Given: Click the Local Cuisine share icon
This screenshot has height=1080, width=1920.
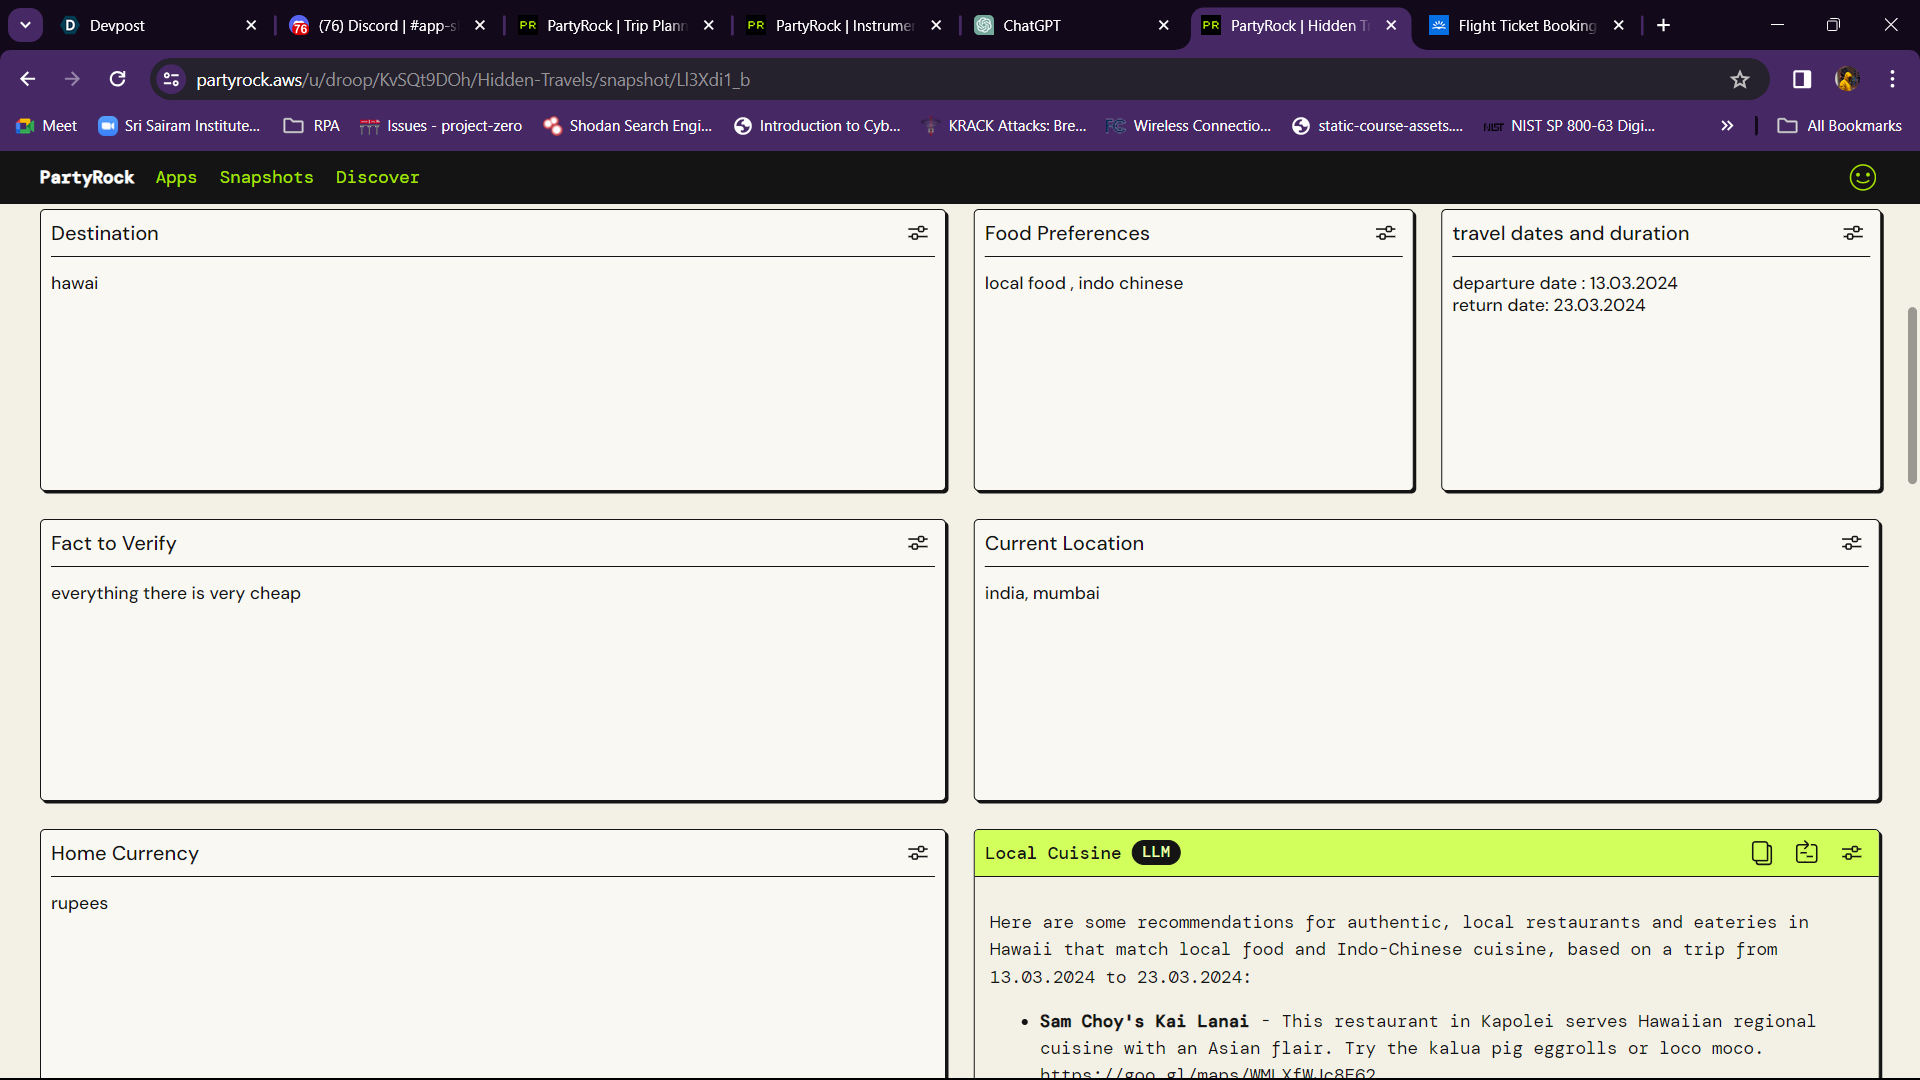Looking at the screenshot, I should (x=1806, y=853).
